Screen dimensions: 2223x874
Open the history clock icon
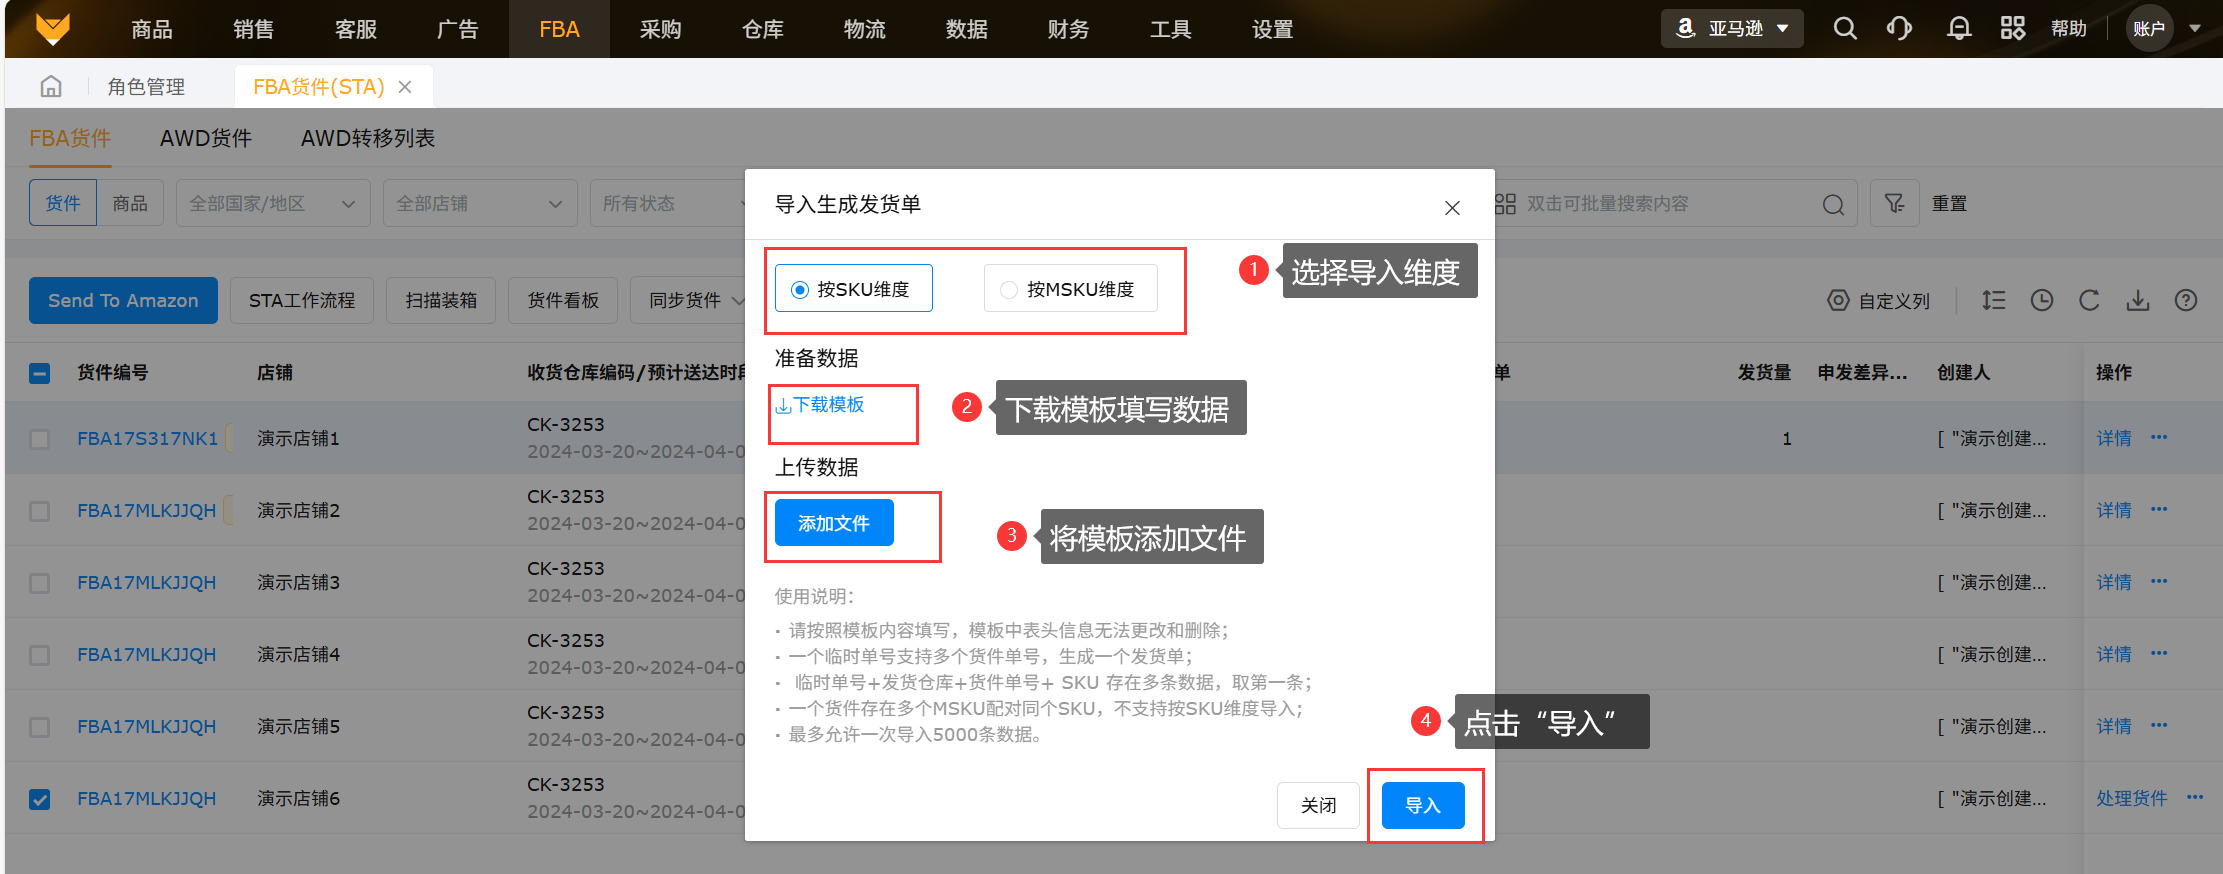[2042, 300]
